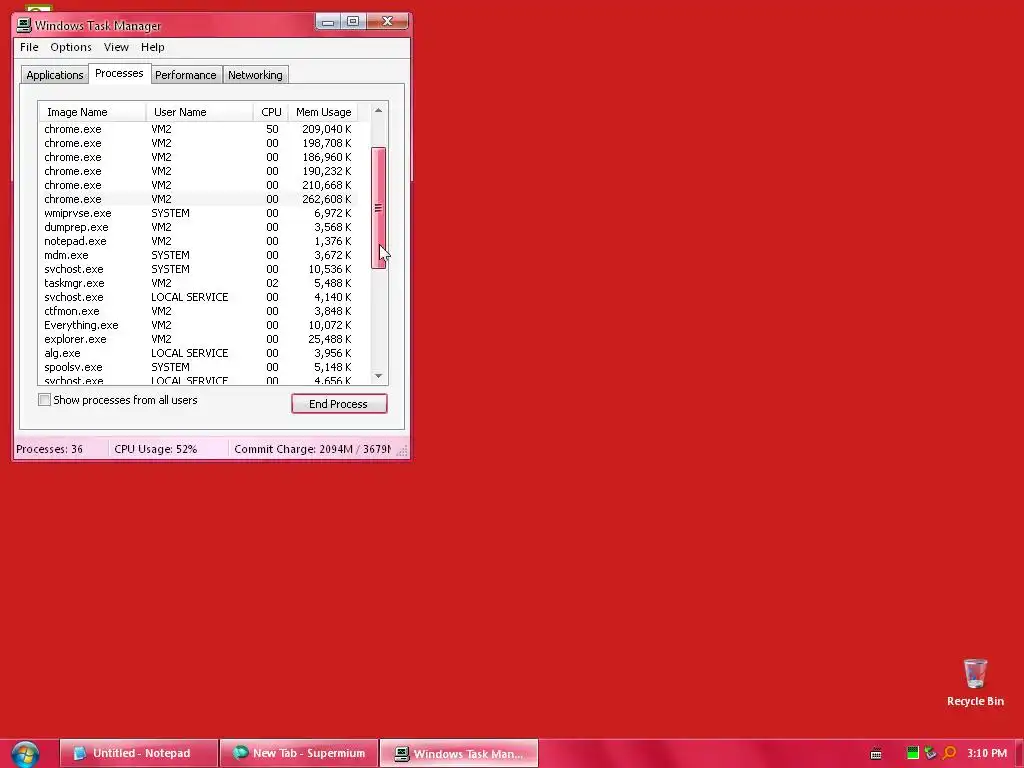
Task: Select the mdm.exe process row
Action: (x=198, y=255)
